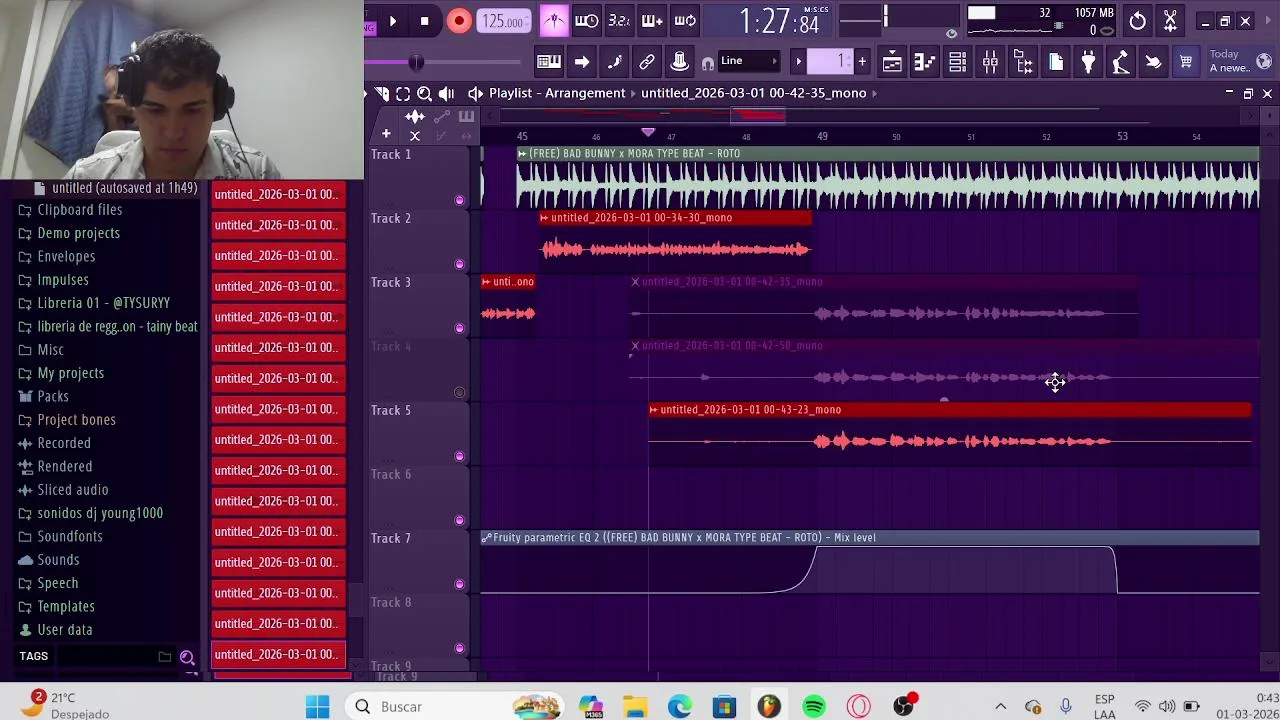Add new pattern with plus button
The height and width of the screenshot is (720, 1280).
[862, 62]
